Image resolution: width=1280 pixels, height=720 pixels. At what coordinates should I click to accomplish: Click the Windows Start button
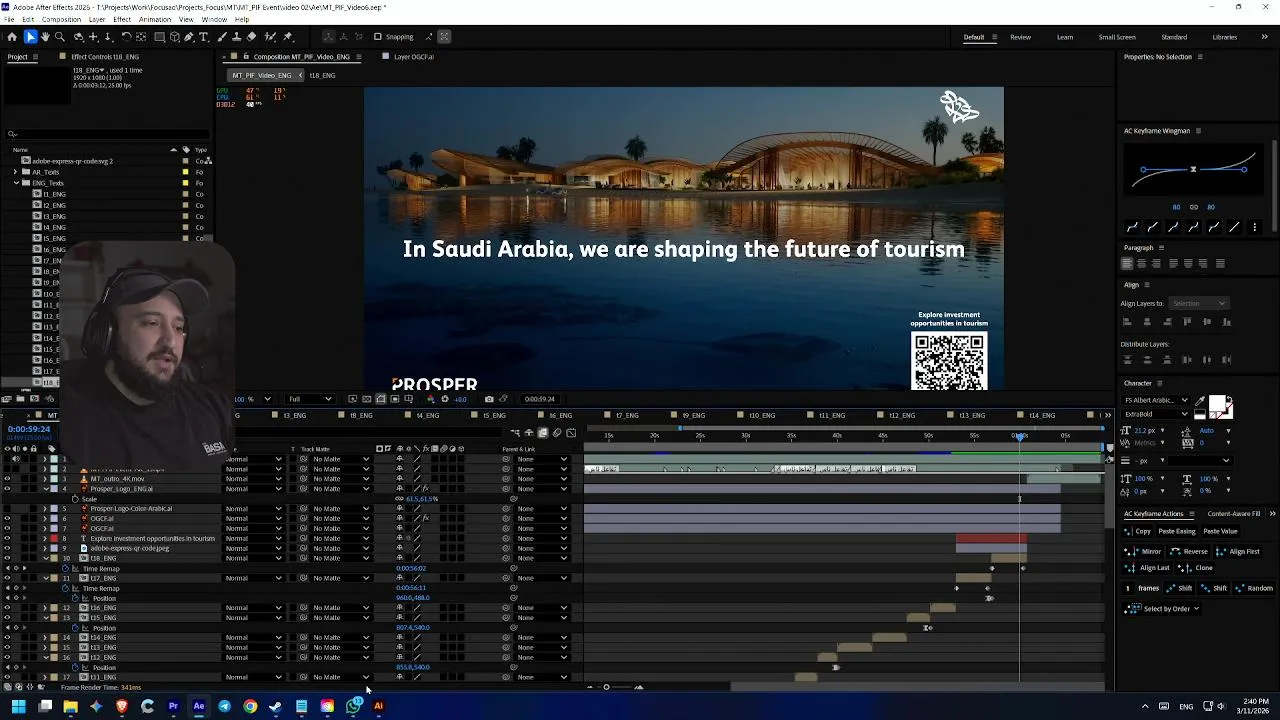pos(18,706)
